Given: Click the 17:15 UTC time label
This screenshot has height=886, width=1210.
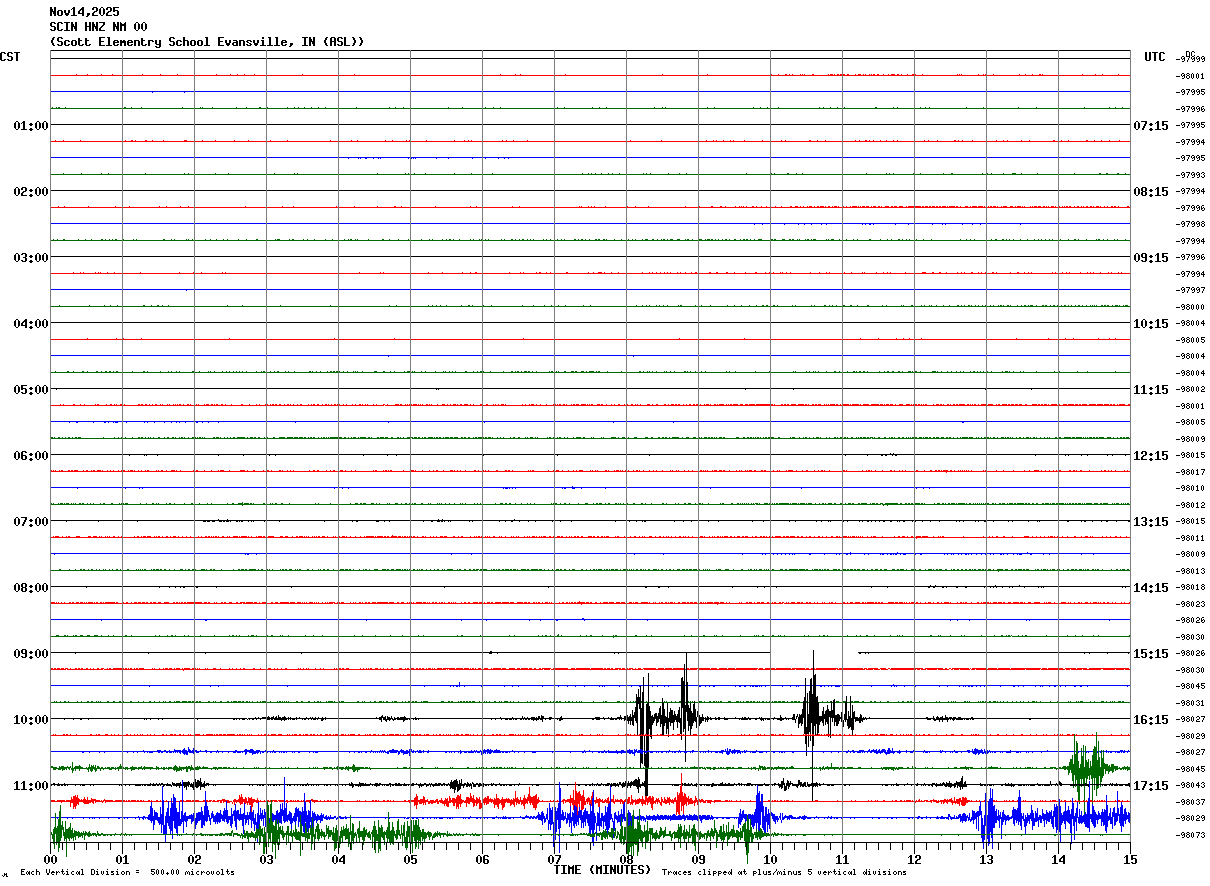Looking at the screenshot, I should (1151, 785).
